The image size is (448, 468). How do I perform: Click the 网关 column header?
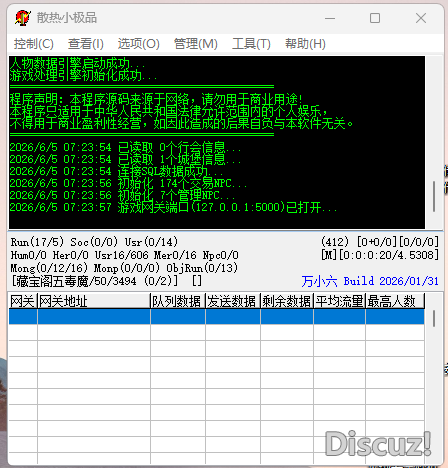click(x=23, y=301)
